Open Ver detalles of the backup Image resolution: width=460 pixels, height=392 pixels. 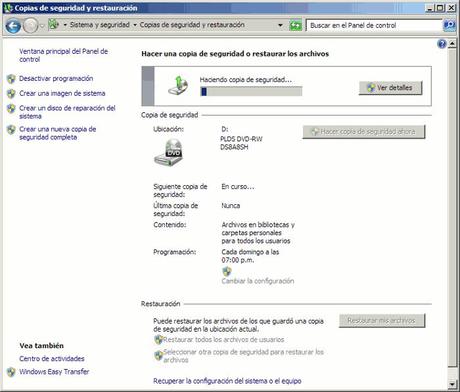pyautogui.click(x=390, y=88)
